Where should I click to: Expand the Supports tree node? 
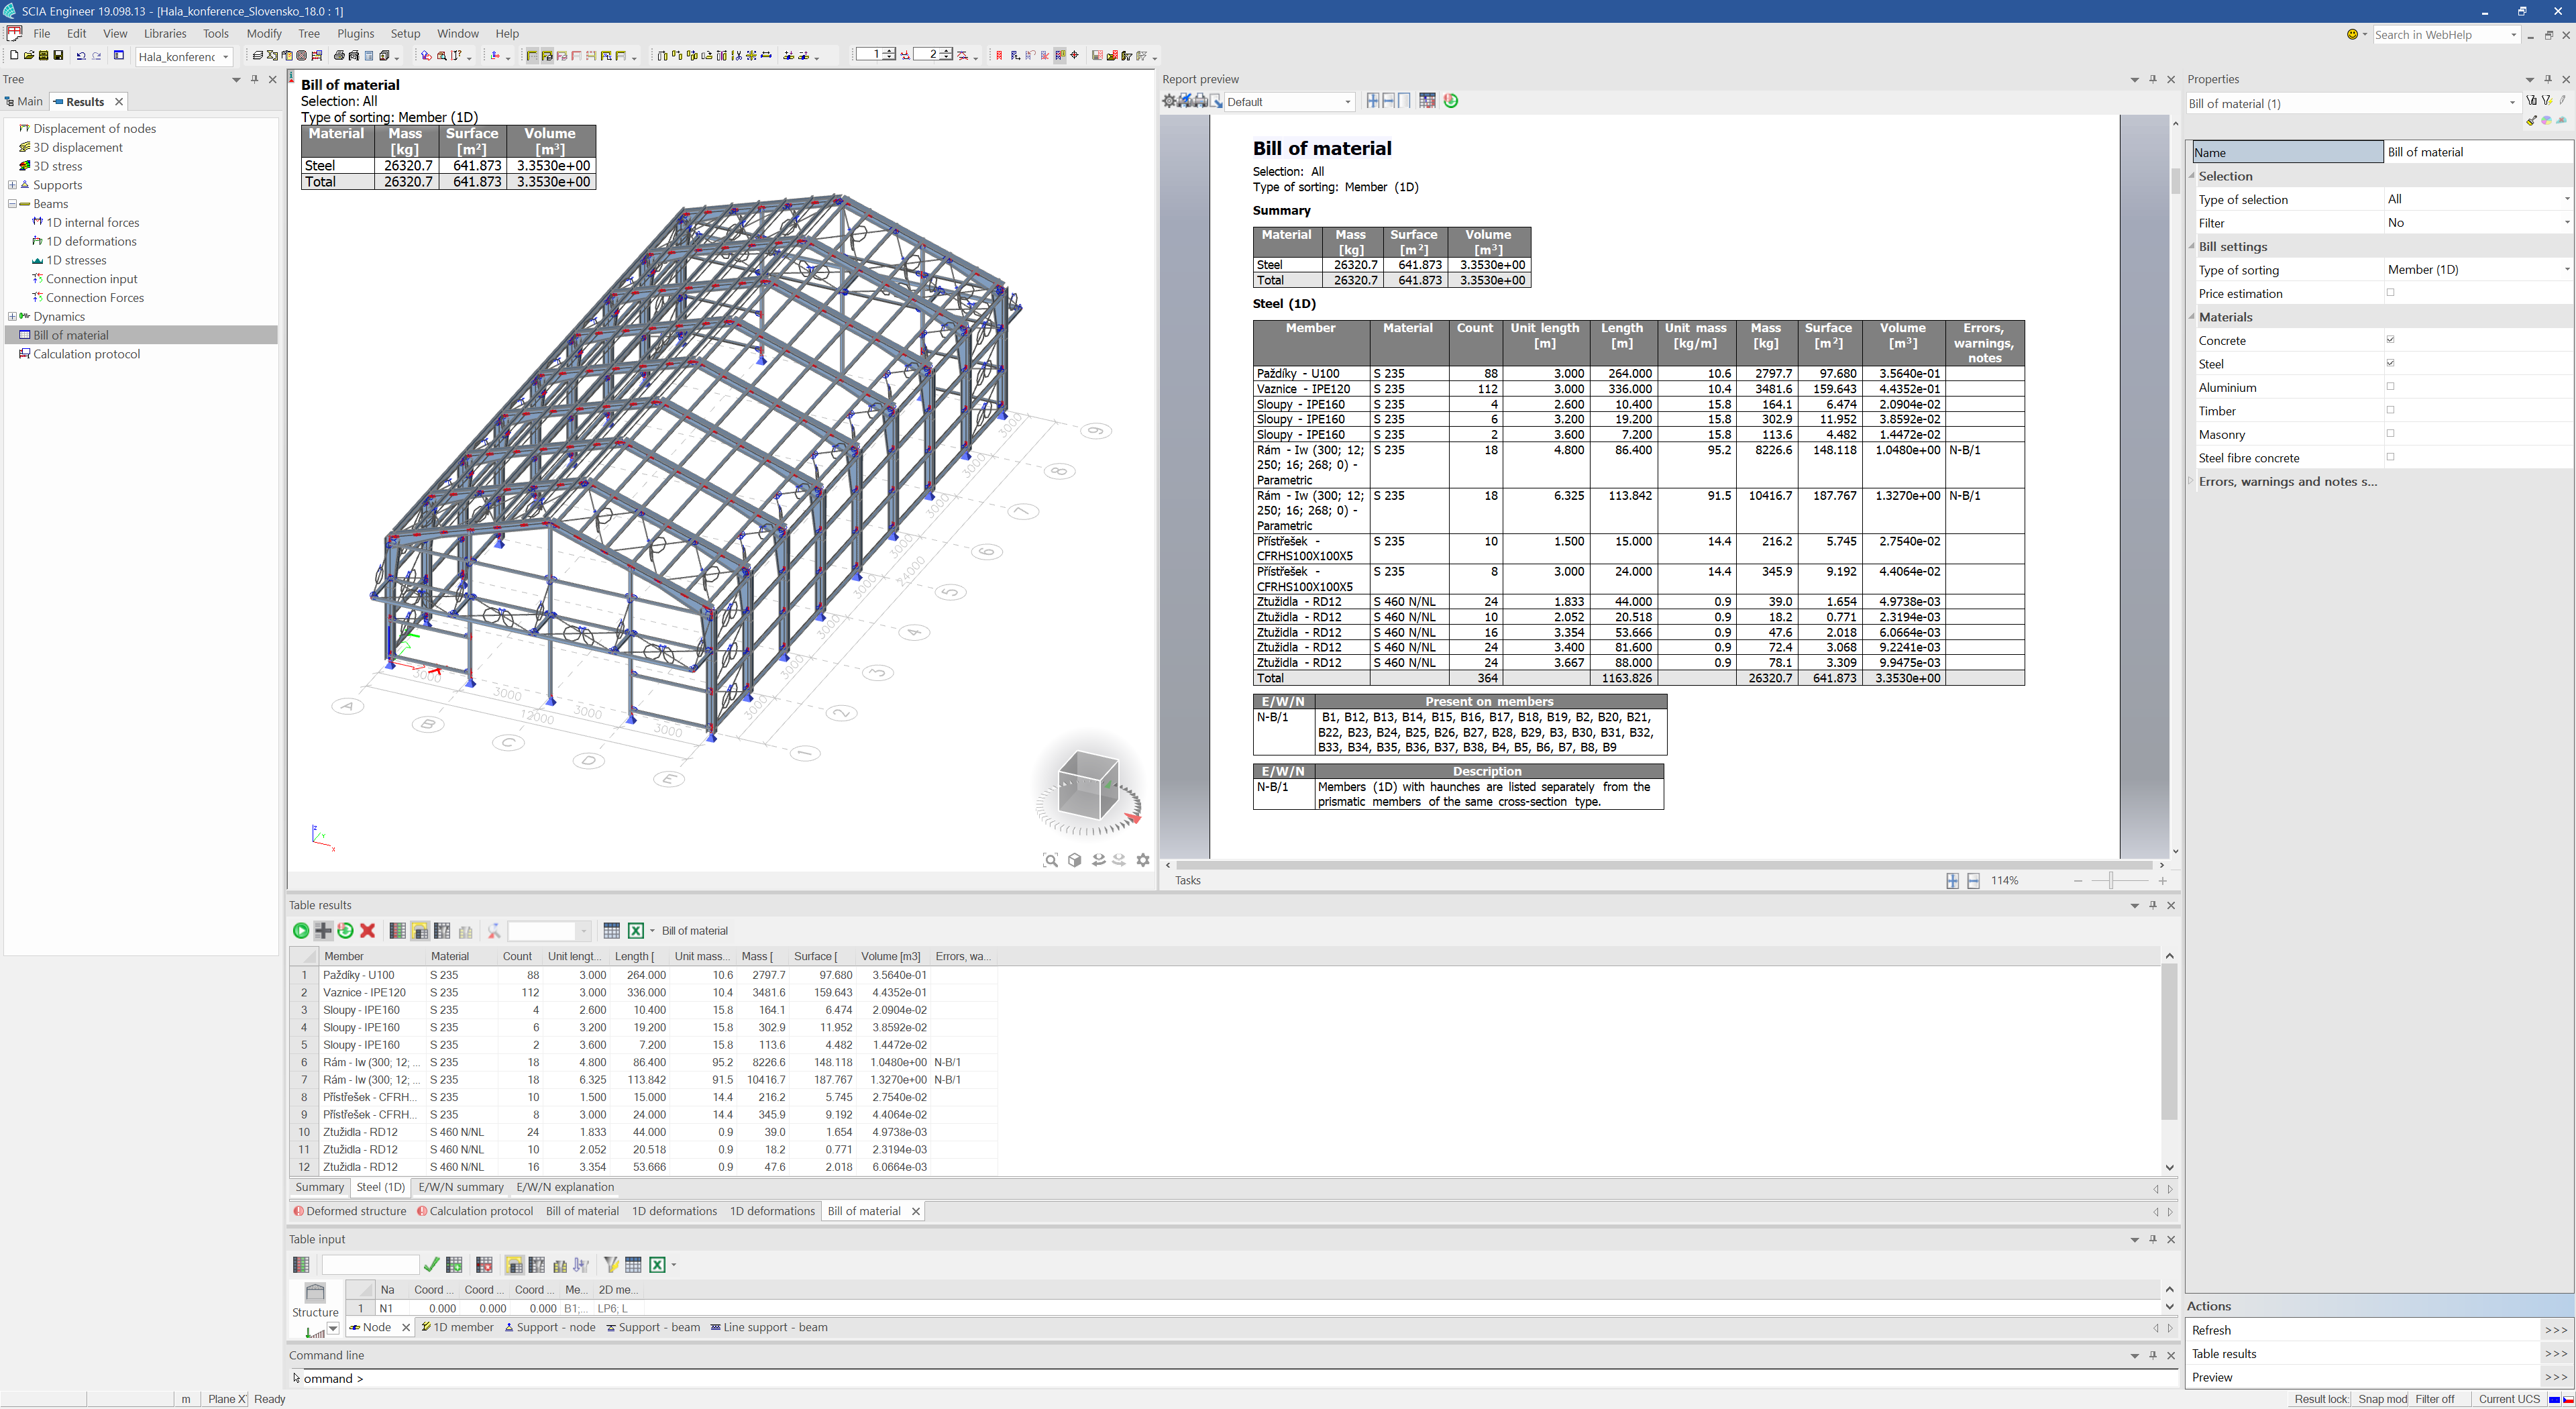click(x=12, y=185)
